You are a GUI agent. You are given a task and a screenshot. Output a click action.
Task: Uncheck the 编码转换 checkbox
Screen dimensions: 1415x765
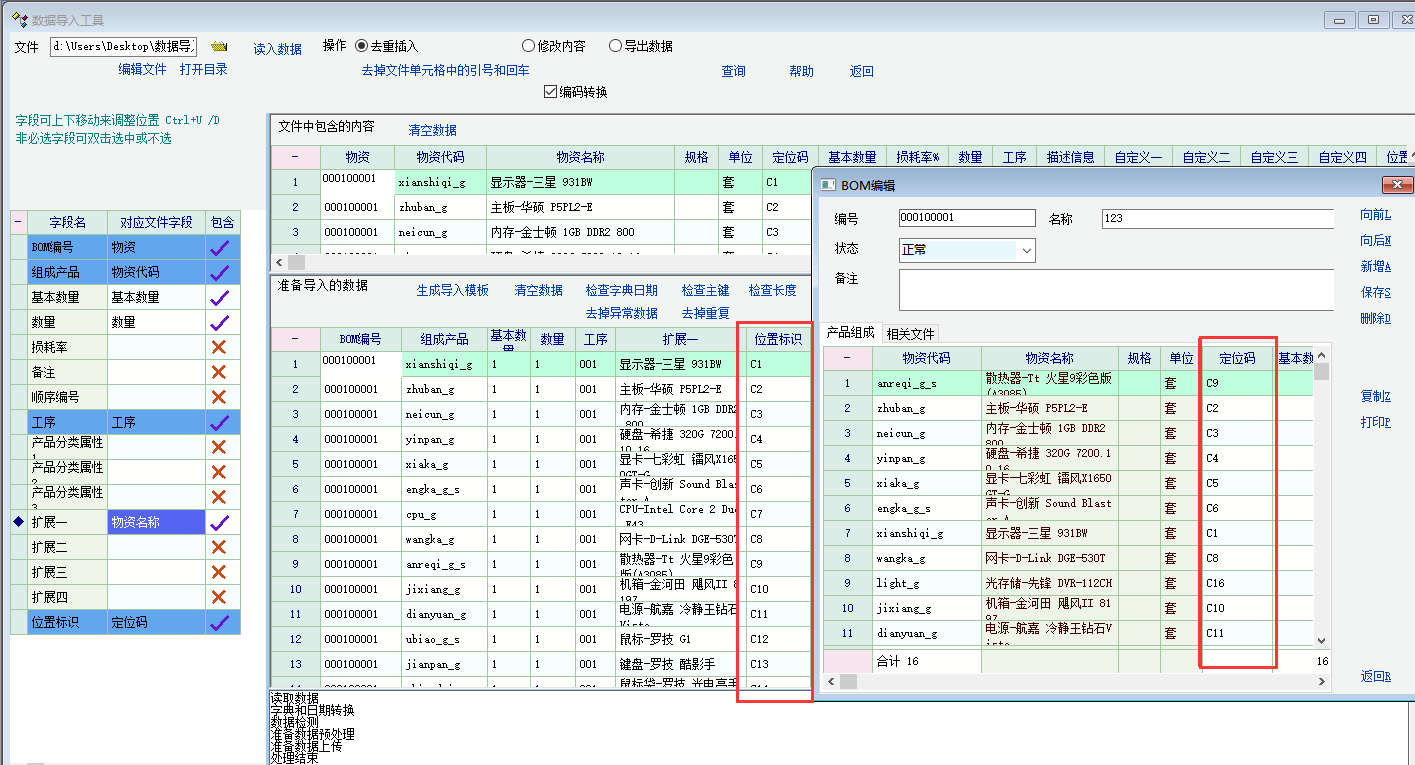[550, 92]
